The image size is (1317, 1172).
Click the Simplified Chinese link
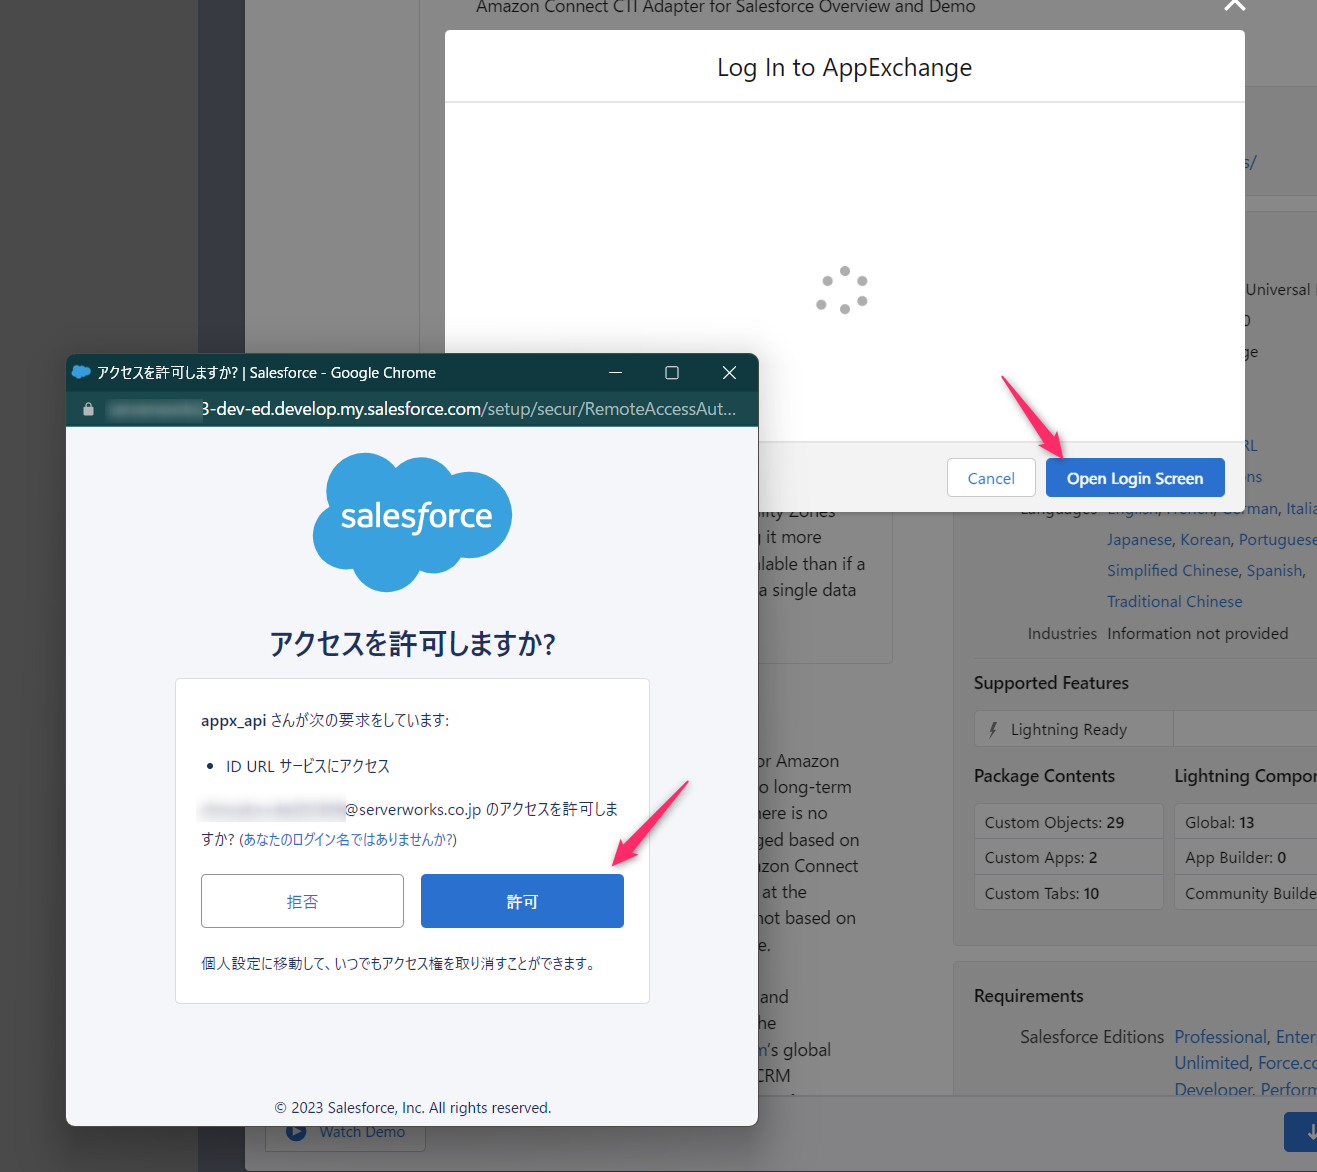click(x=1172, y=570)
